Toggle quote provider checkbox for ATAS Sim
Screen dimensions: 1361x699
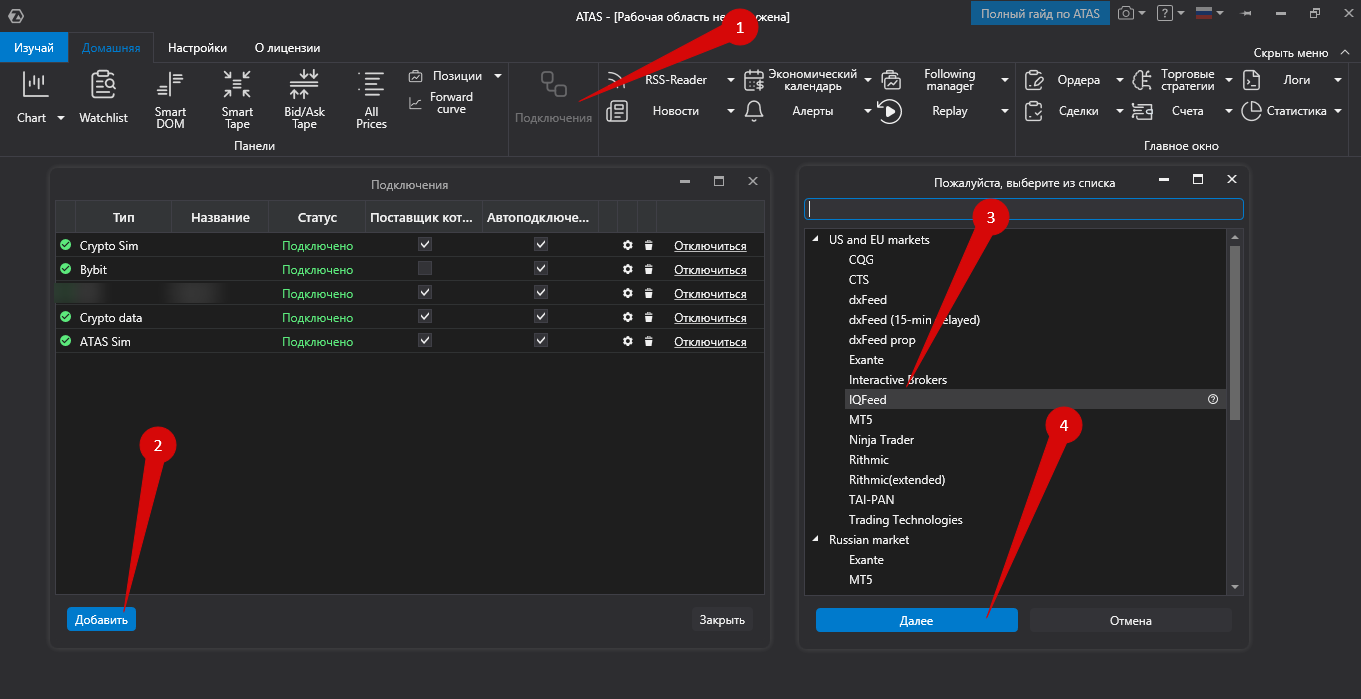coord(425,340)
